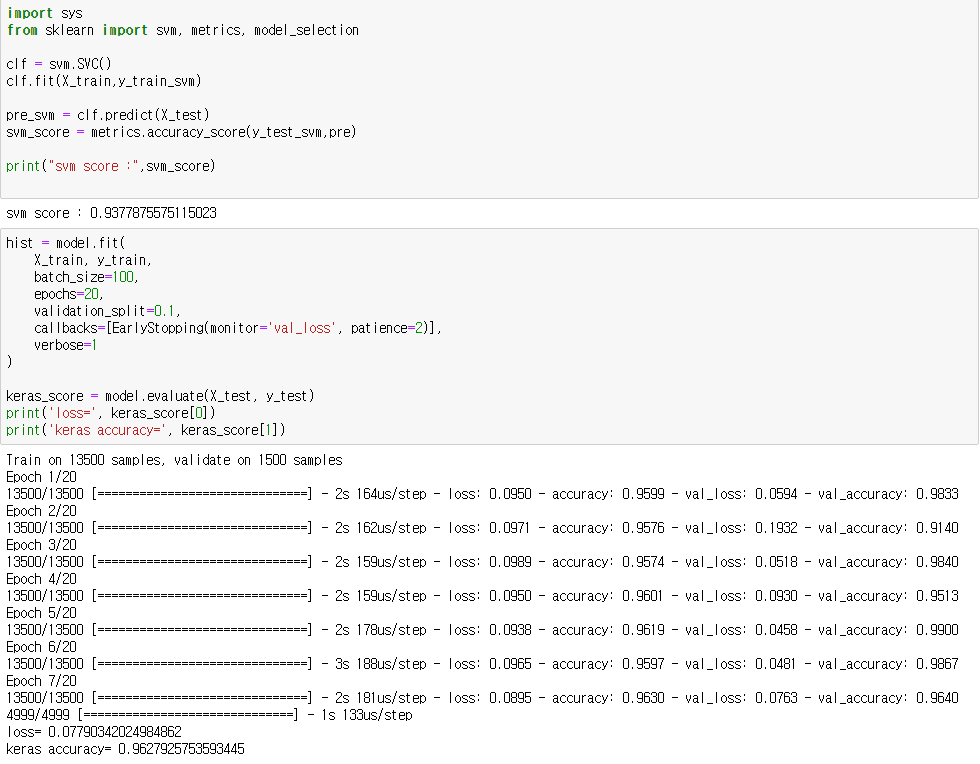The width and height of the screenshot is (980, 764).
Task: Click val_loss value 0.1932
Action: pos(776,528)
